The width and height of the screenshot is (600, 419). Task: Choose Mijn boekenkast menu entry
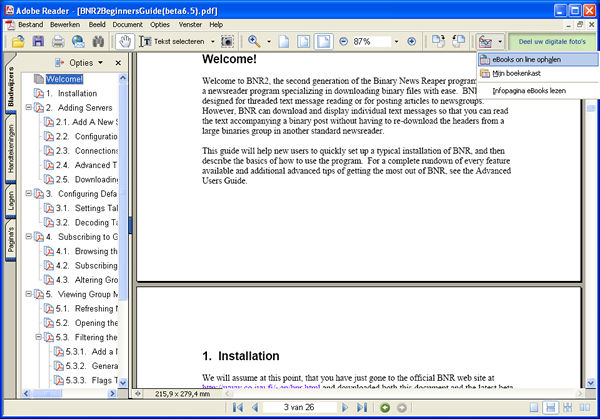coord(538,73)
